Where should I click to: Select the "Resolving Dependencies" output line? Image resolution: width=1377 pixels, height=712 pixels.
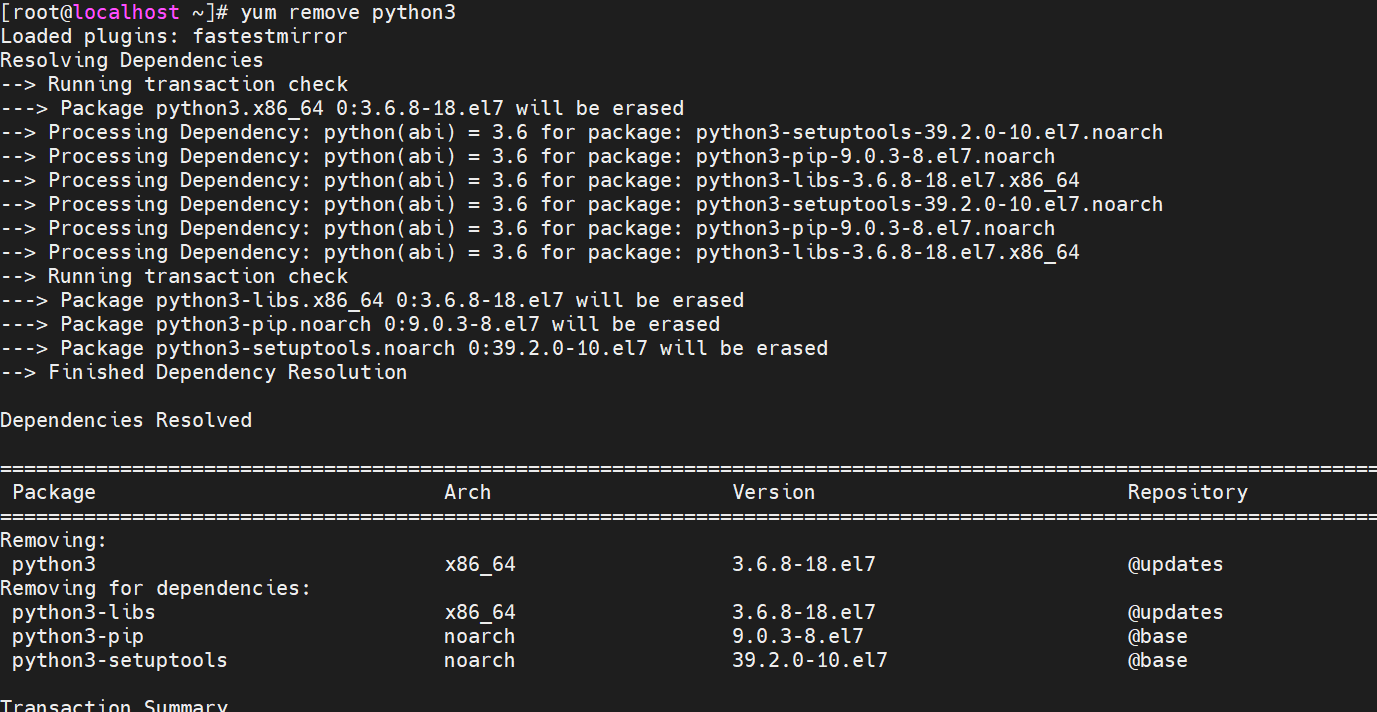[x=132, y=61]
